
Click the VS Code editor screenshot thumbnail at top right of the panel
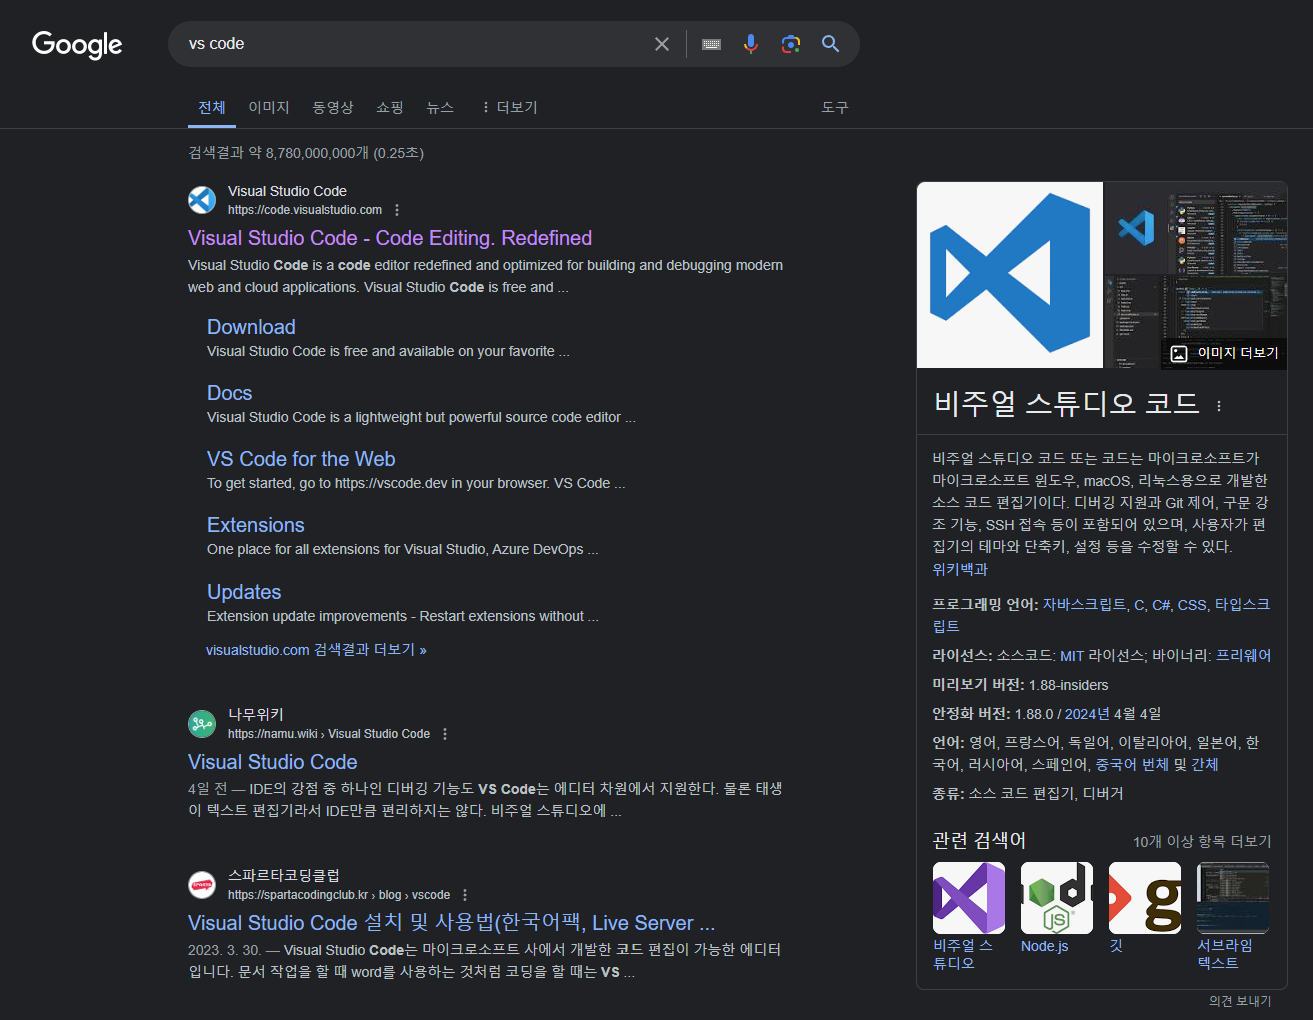[x=1229, y=228]
